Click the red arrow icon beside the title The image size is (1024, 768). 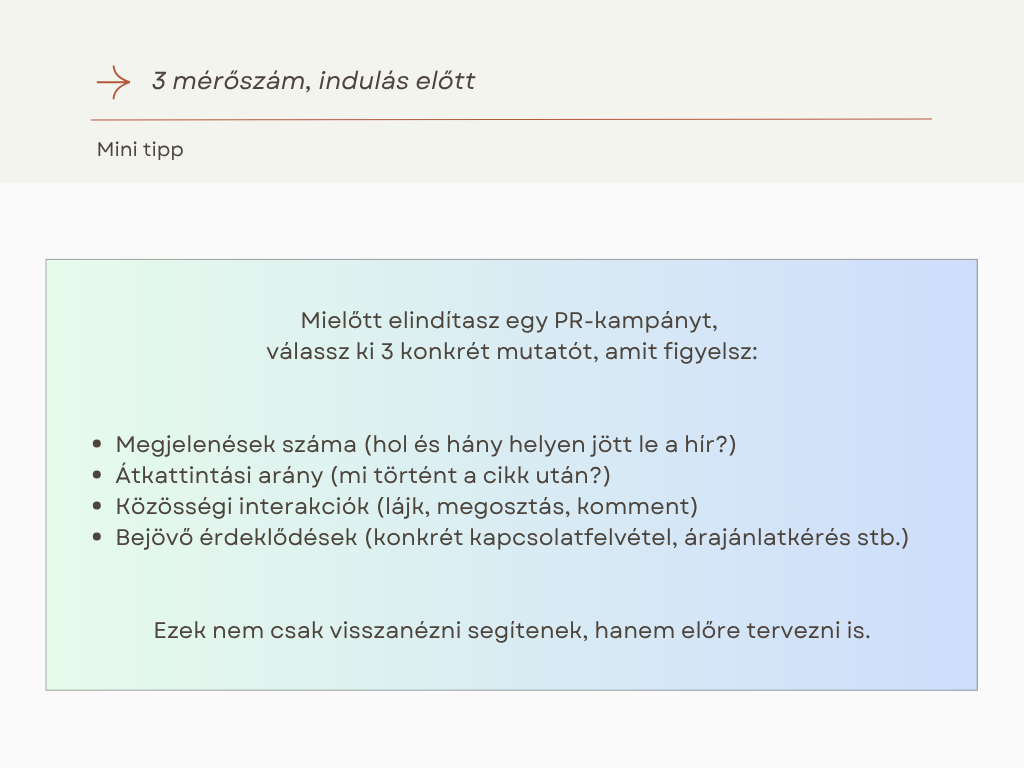[113, 82]
